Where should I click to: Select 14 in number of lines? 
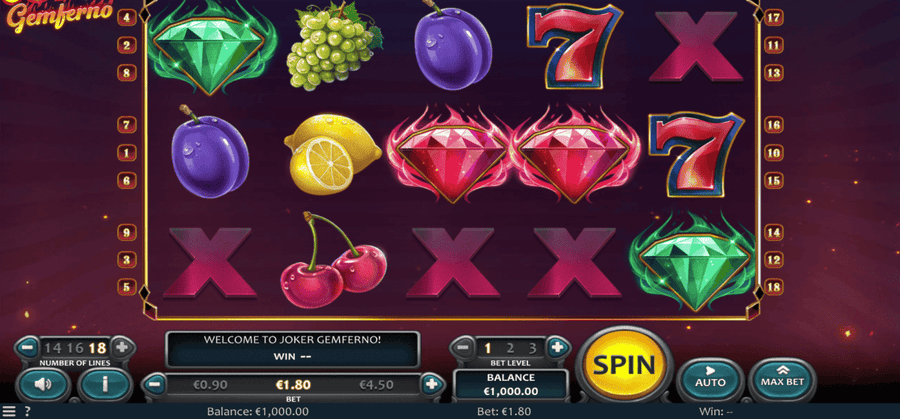point(53,348)
